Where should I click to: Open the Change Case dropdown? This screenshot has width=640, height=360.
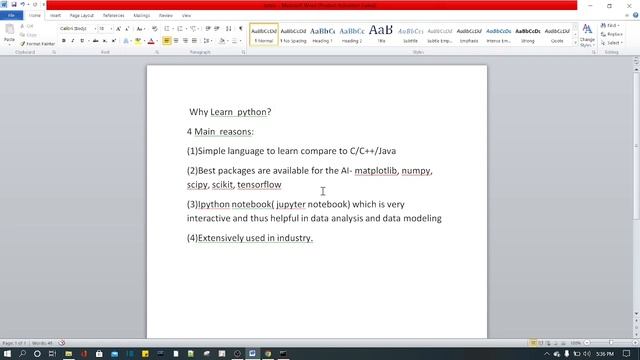[140, 29]
